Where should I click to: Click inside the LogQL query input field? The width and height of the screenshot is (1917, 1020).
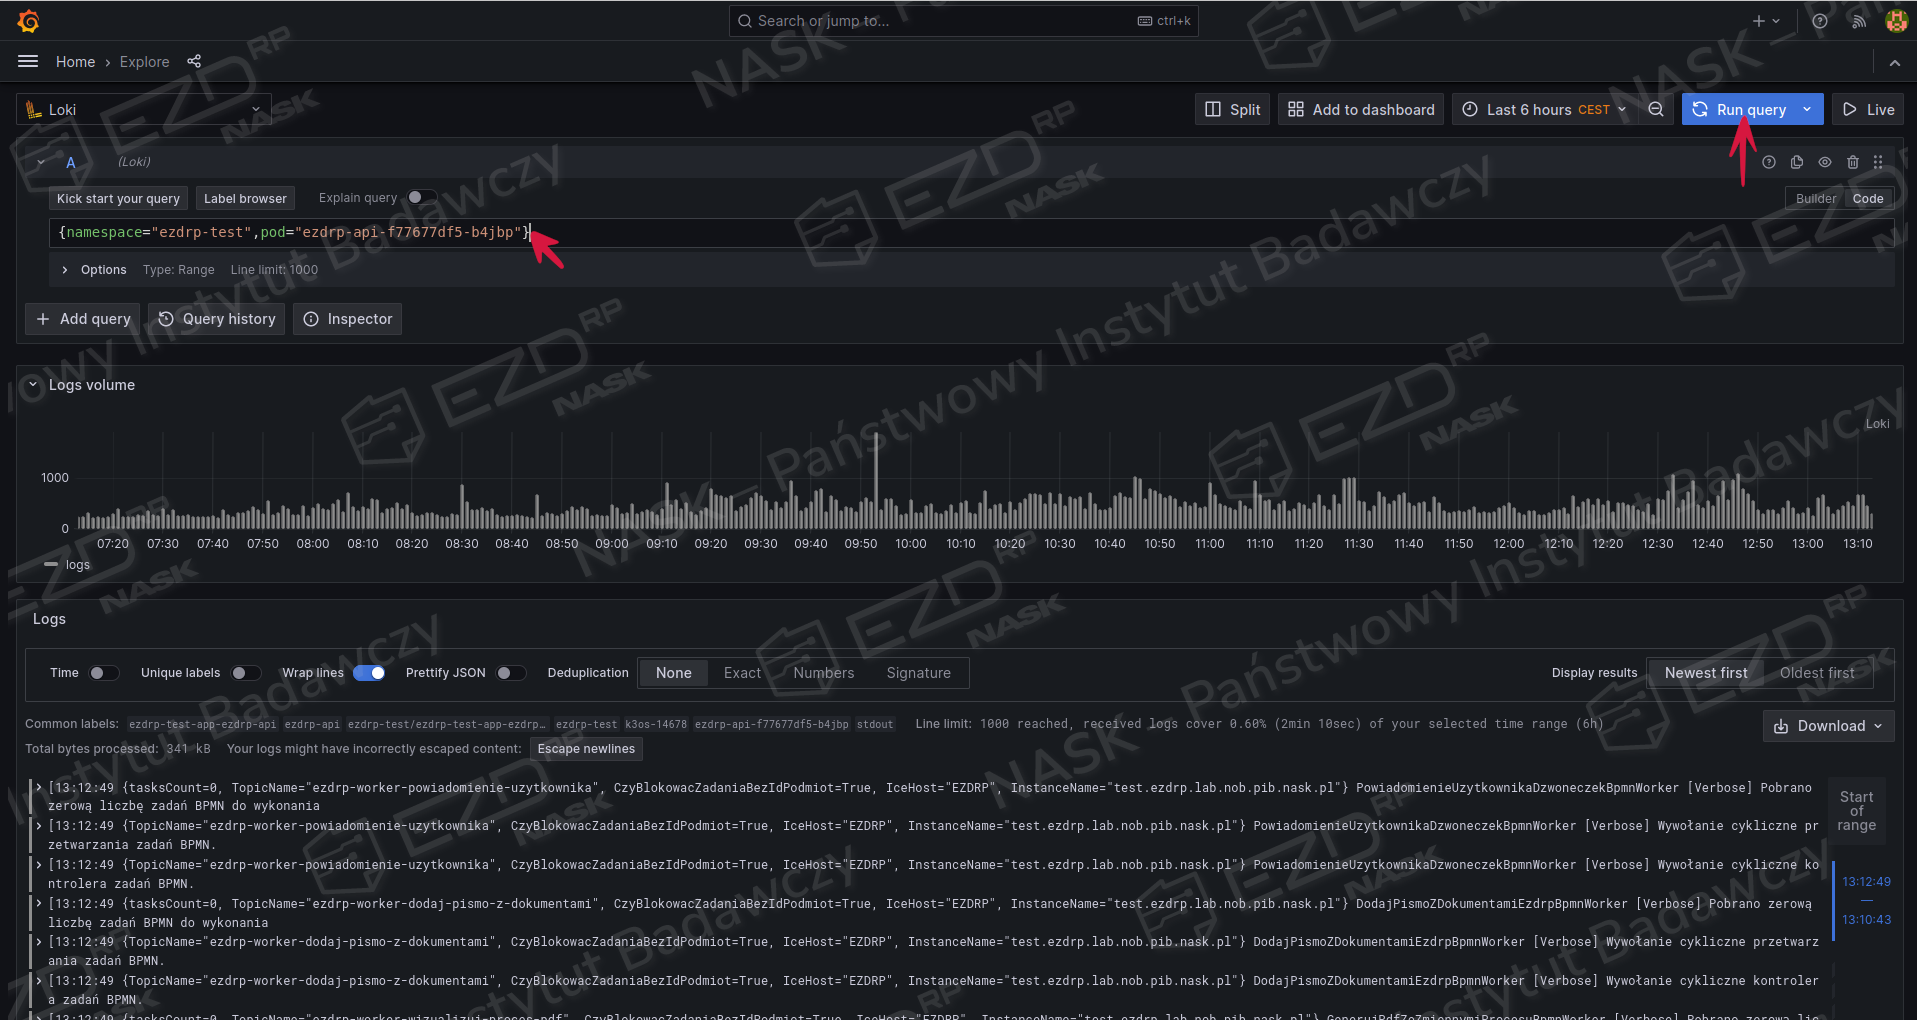(x=900, y=233)
